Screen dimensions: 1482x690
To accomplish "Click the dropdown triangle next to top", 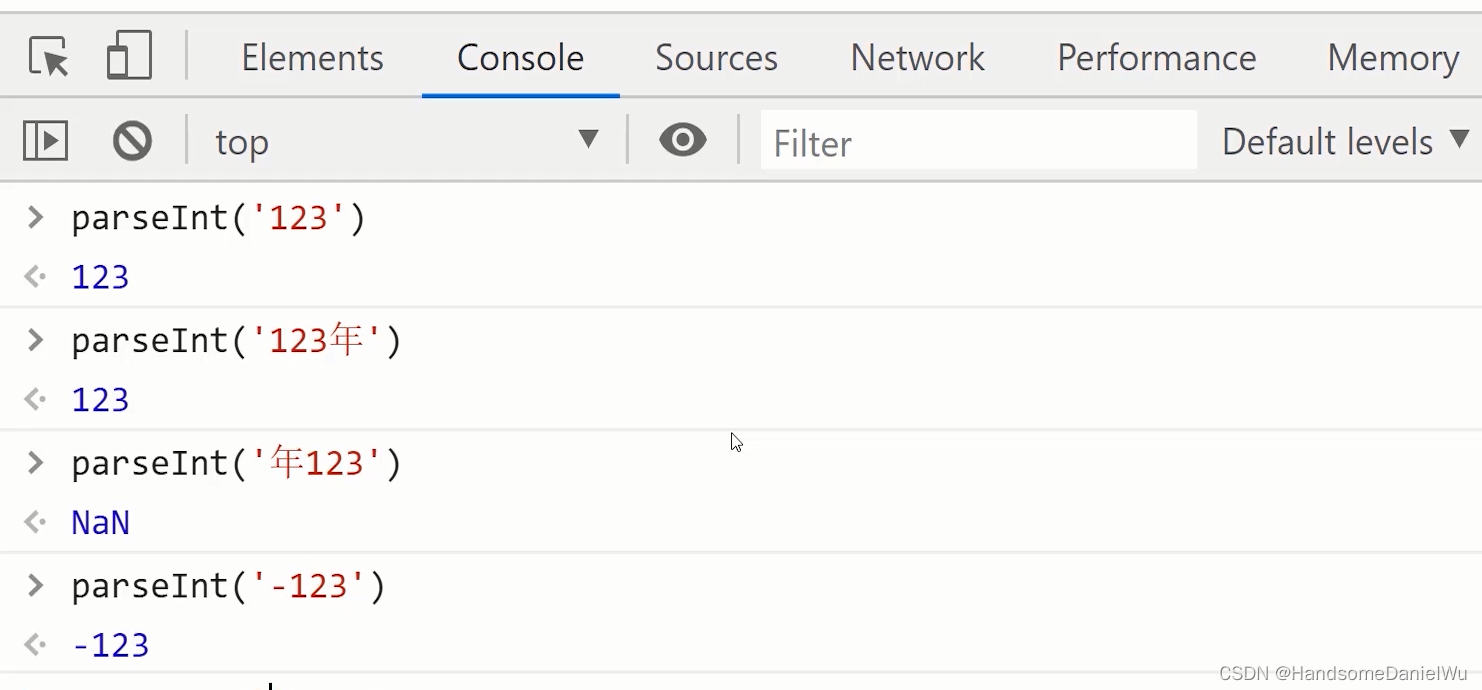I will point(590,140).
